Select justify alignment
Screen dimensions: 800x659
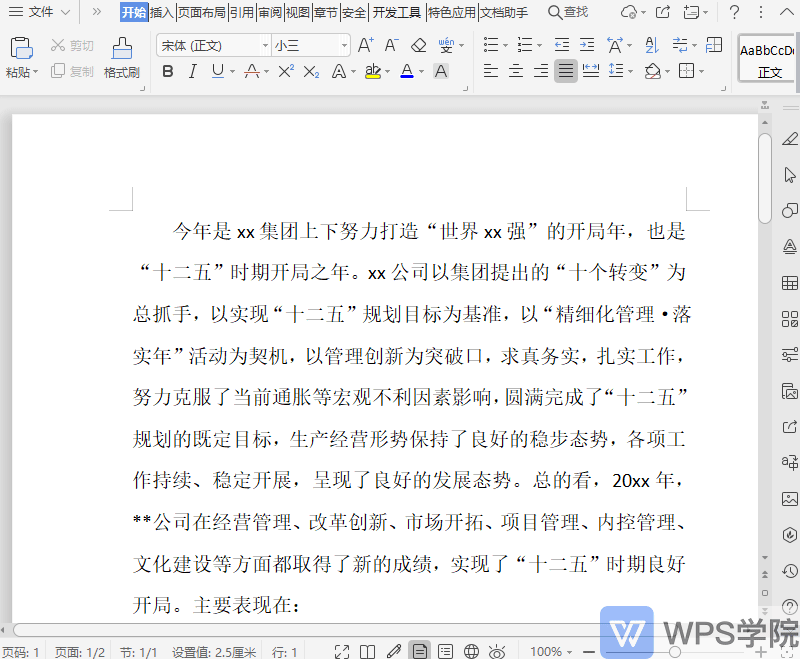tap(566, 71)
